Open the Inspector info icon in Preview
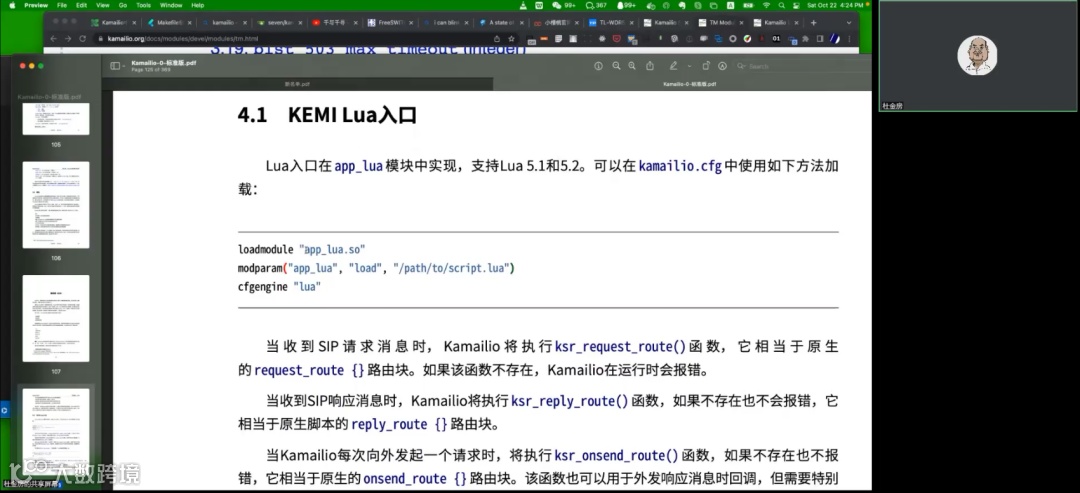The width and height of the screenshot is (1080, 493). (598, 66)
